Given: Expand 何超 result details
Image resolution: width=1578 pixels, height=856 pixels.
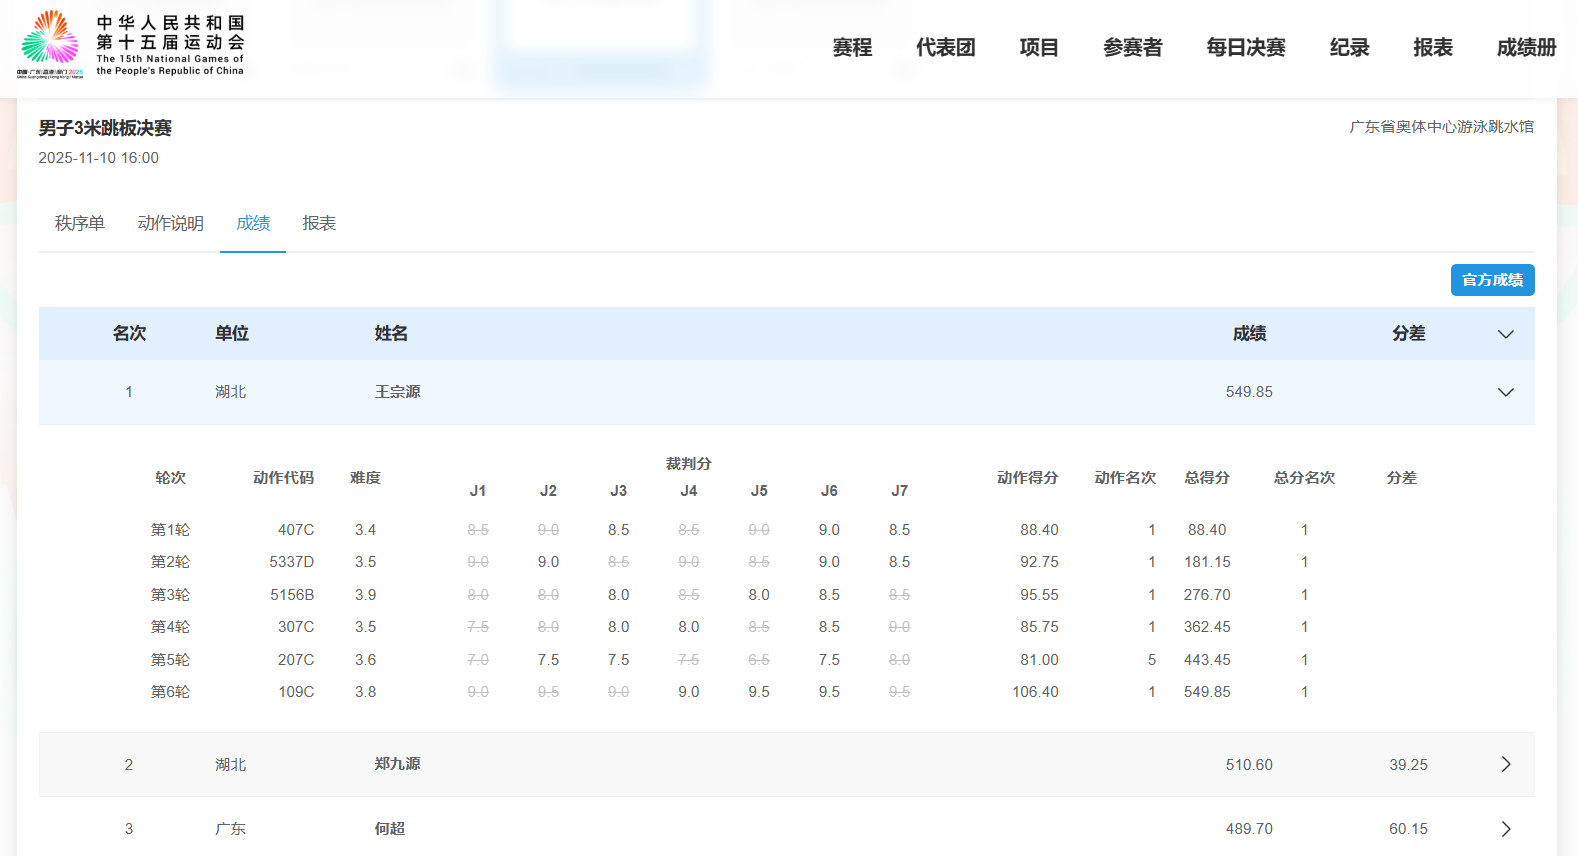Looking at the screenshot, I should 1505,829.
